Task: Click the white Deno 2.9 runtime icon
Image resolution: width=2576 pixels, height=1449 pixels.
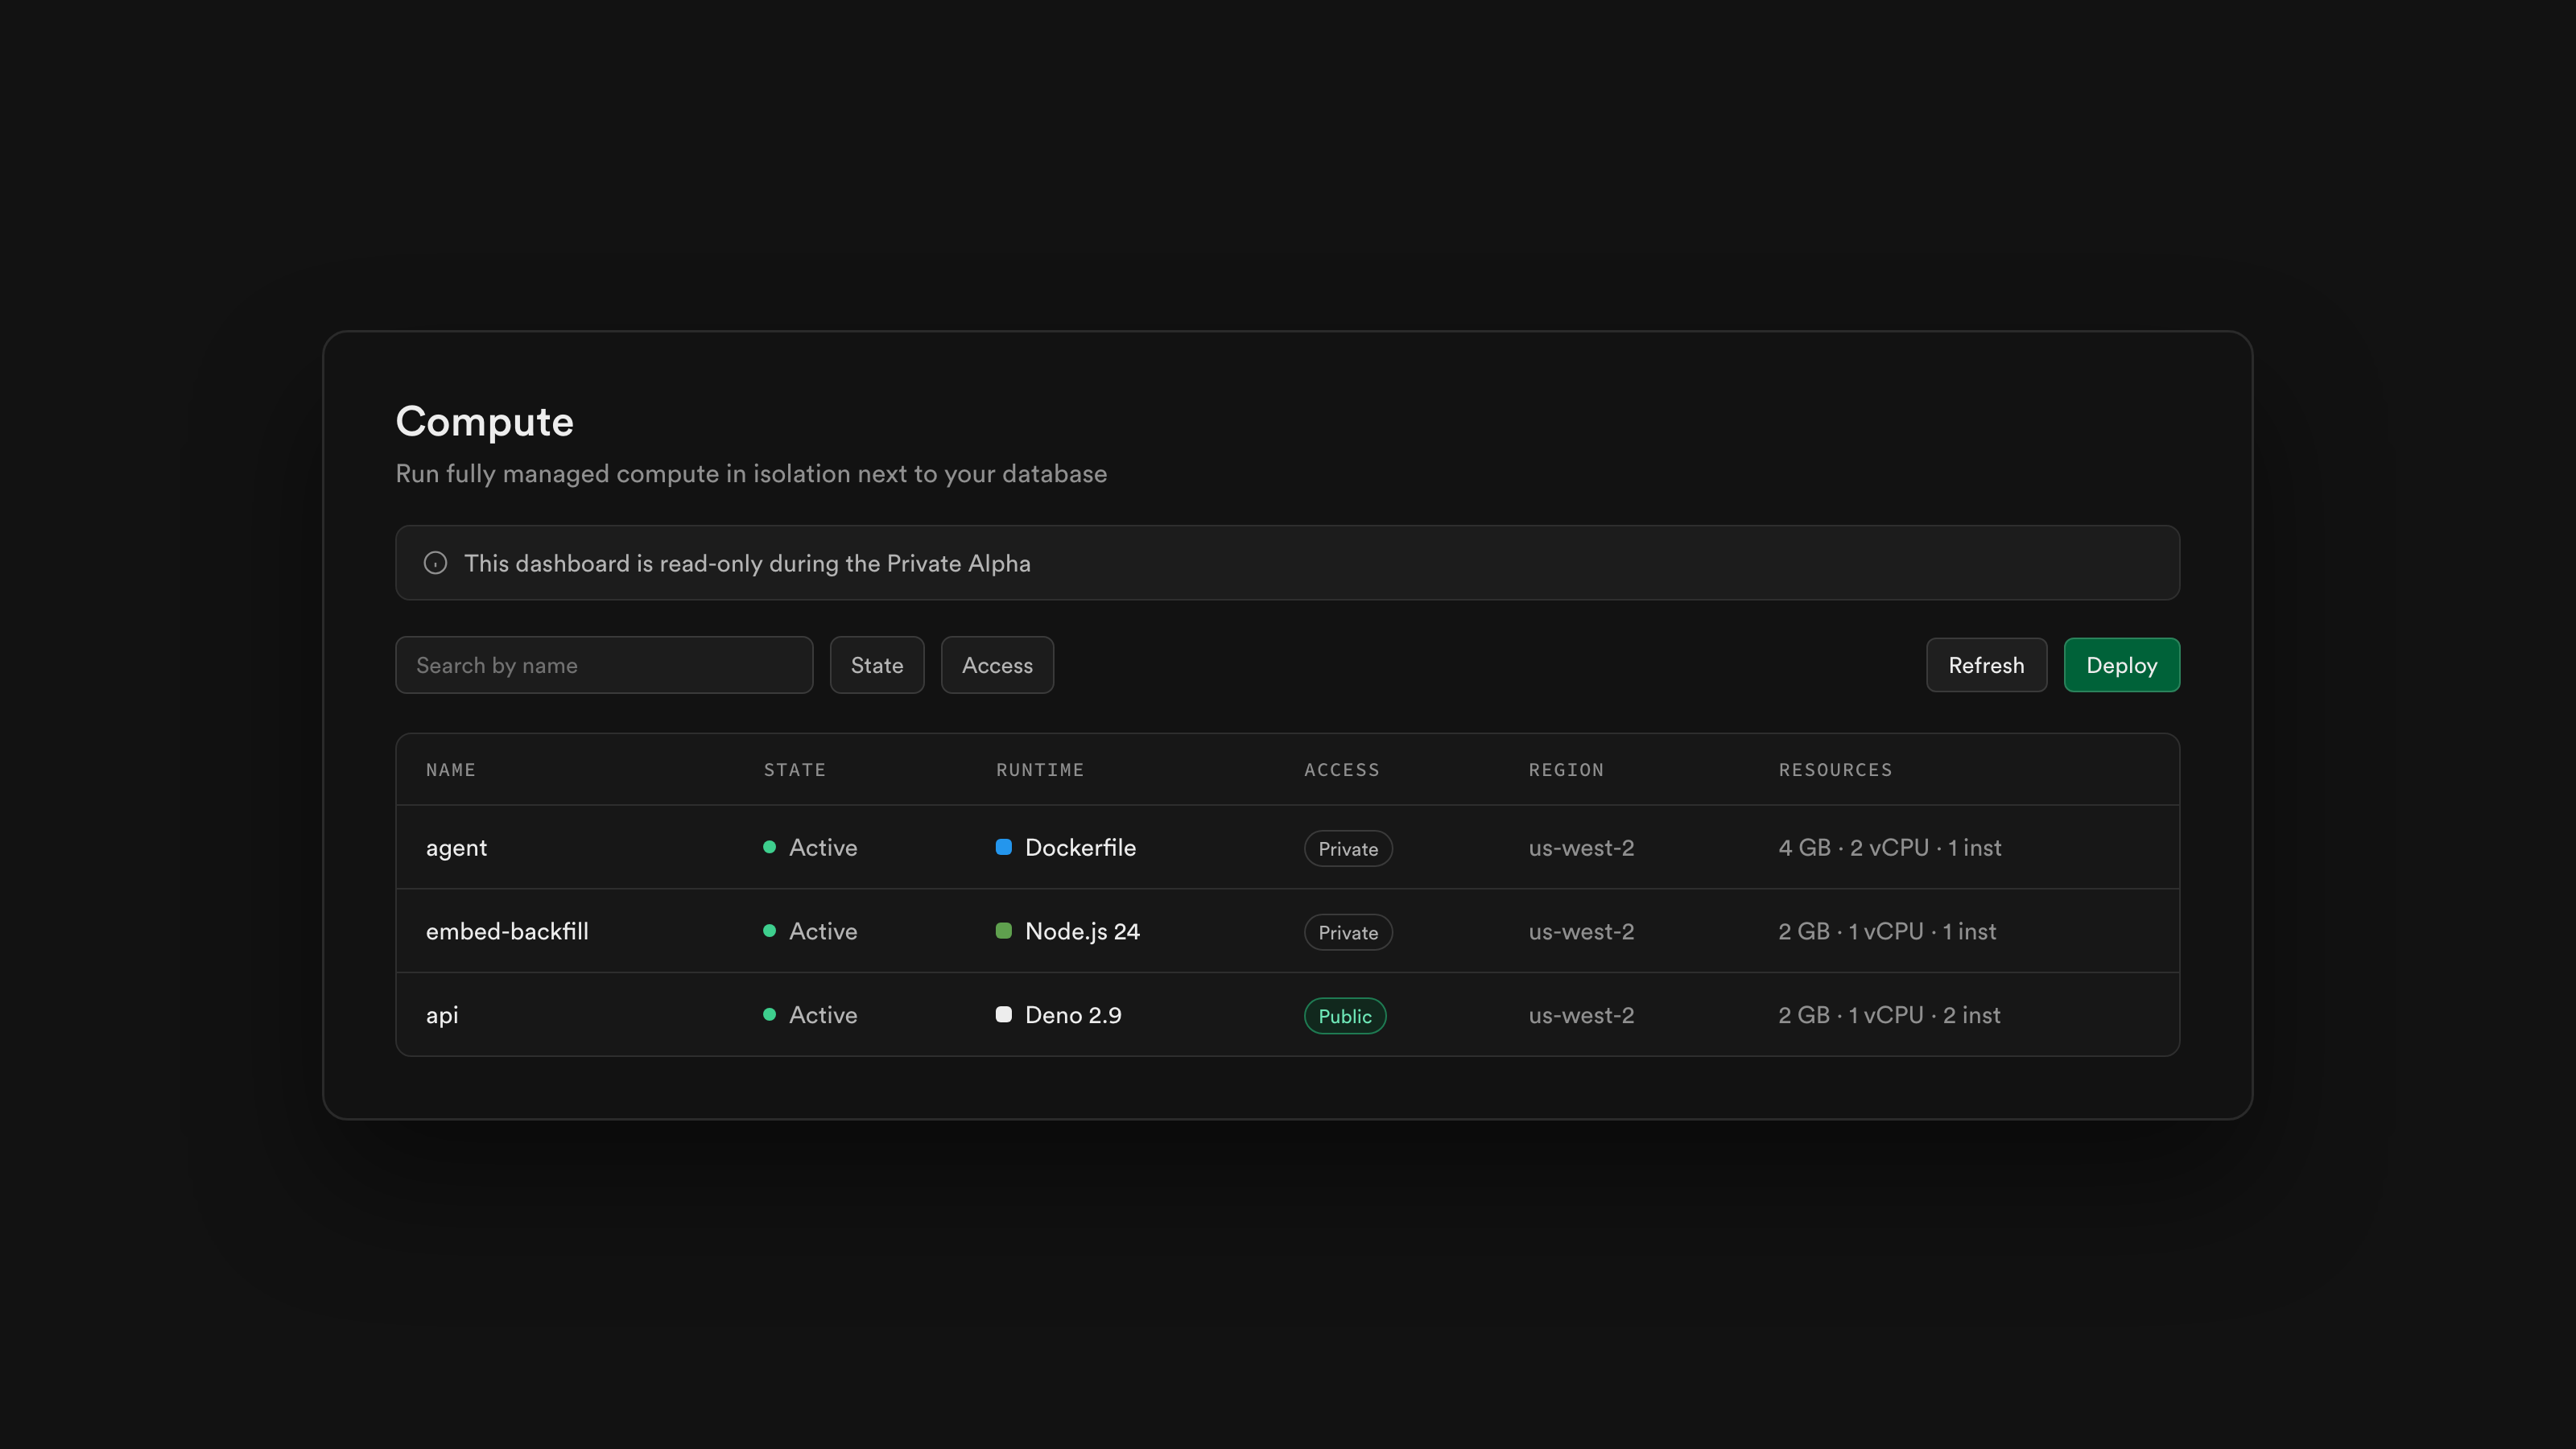Action: [1003, 1015]
